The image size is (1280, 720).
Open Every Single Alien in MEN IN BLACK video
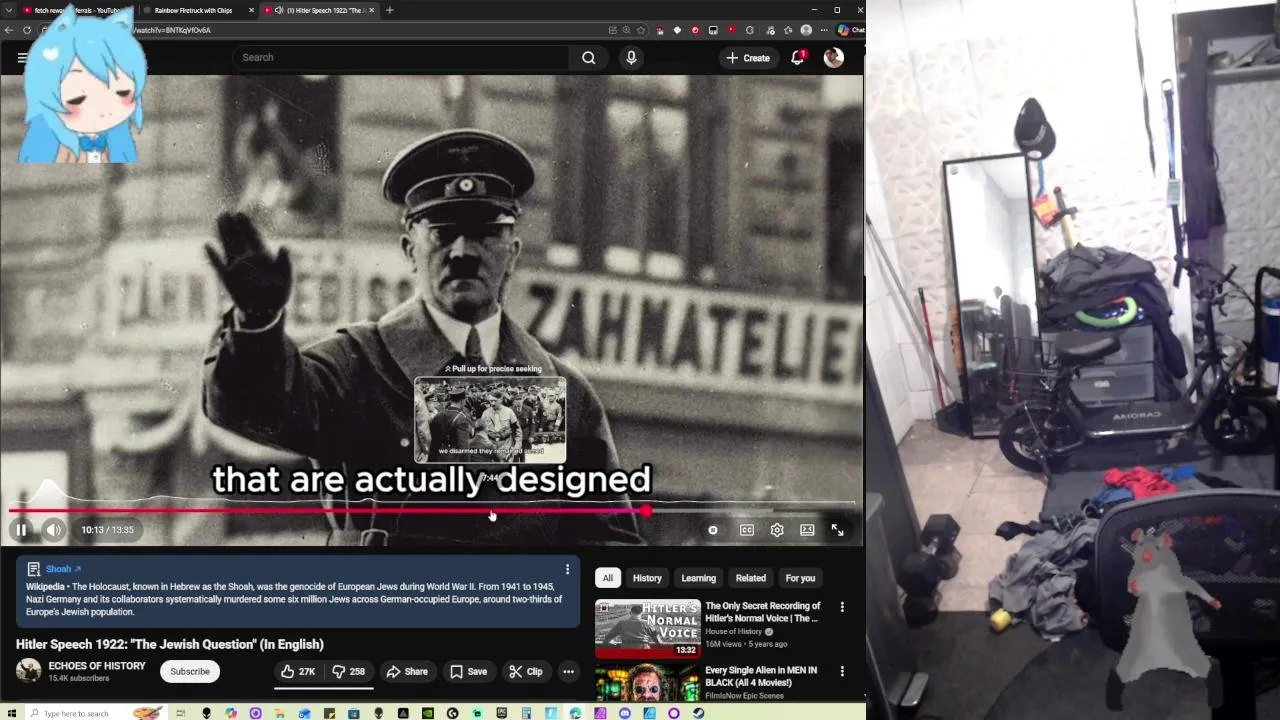click(x=761, y=676)
